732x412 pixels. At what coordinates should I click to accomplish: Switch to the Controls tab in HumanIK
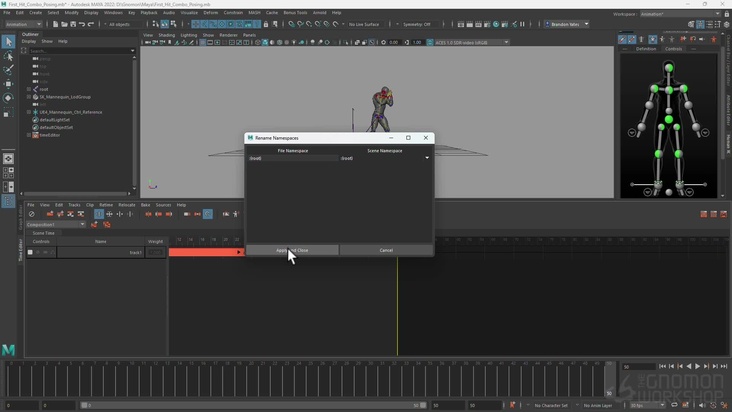pos(673,49)
